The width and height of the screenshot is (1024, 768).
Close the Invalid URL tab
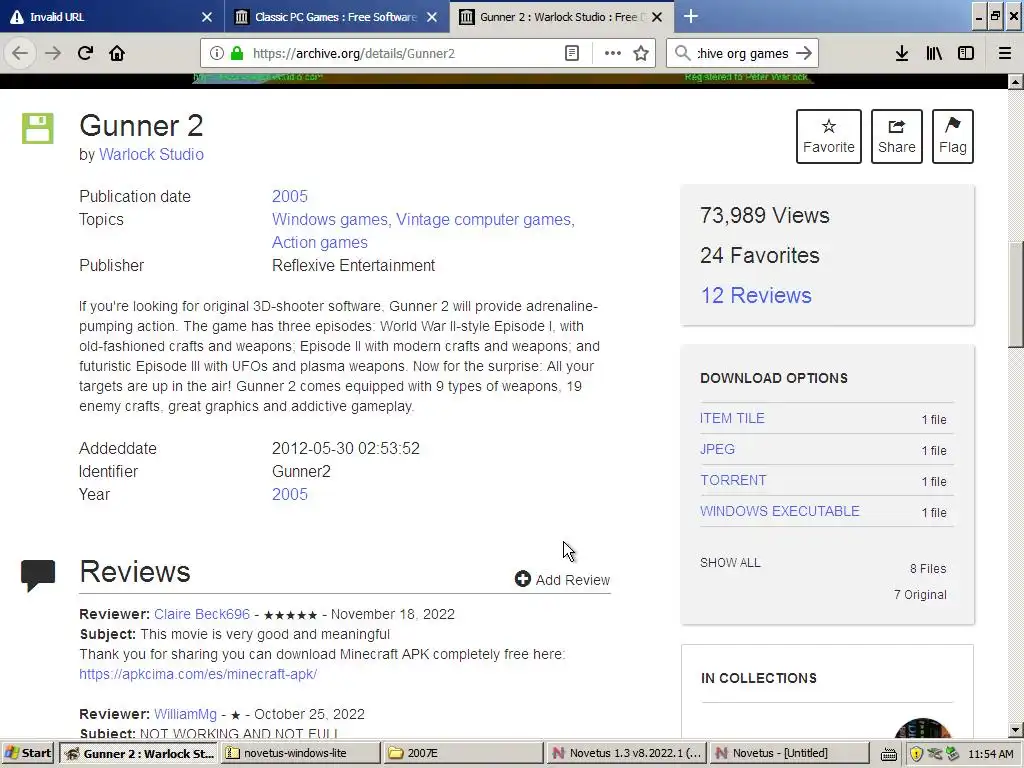[x=207, y=17]
